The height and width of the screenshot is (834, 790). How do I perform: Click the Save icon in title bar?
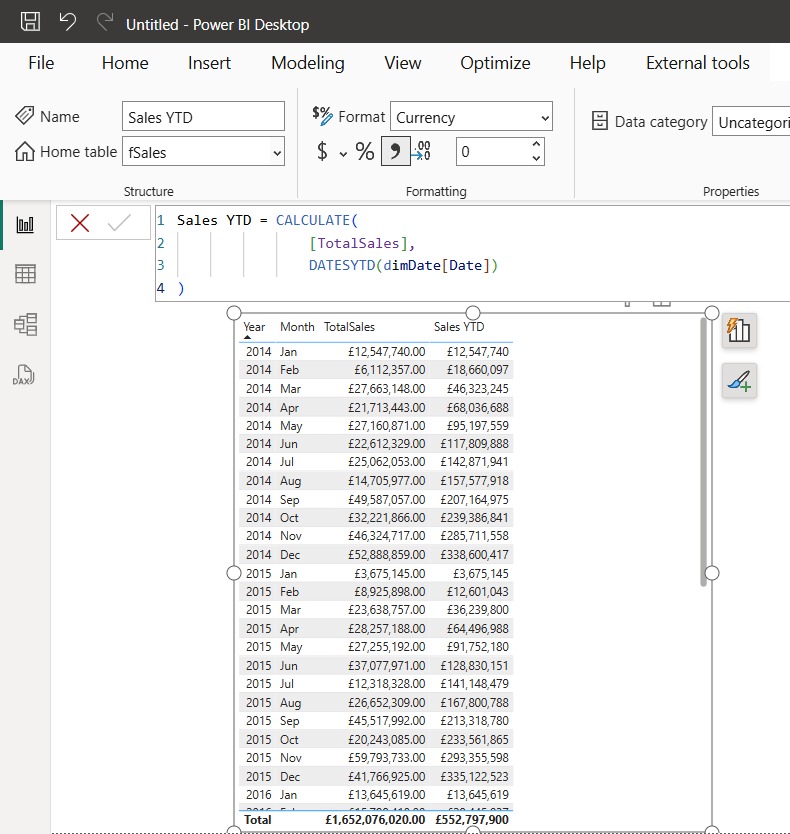click(31, 22)
